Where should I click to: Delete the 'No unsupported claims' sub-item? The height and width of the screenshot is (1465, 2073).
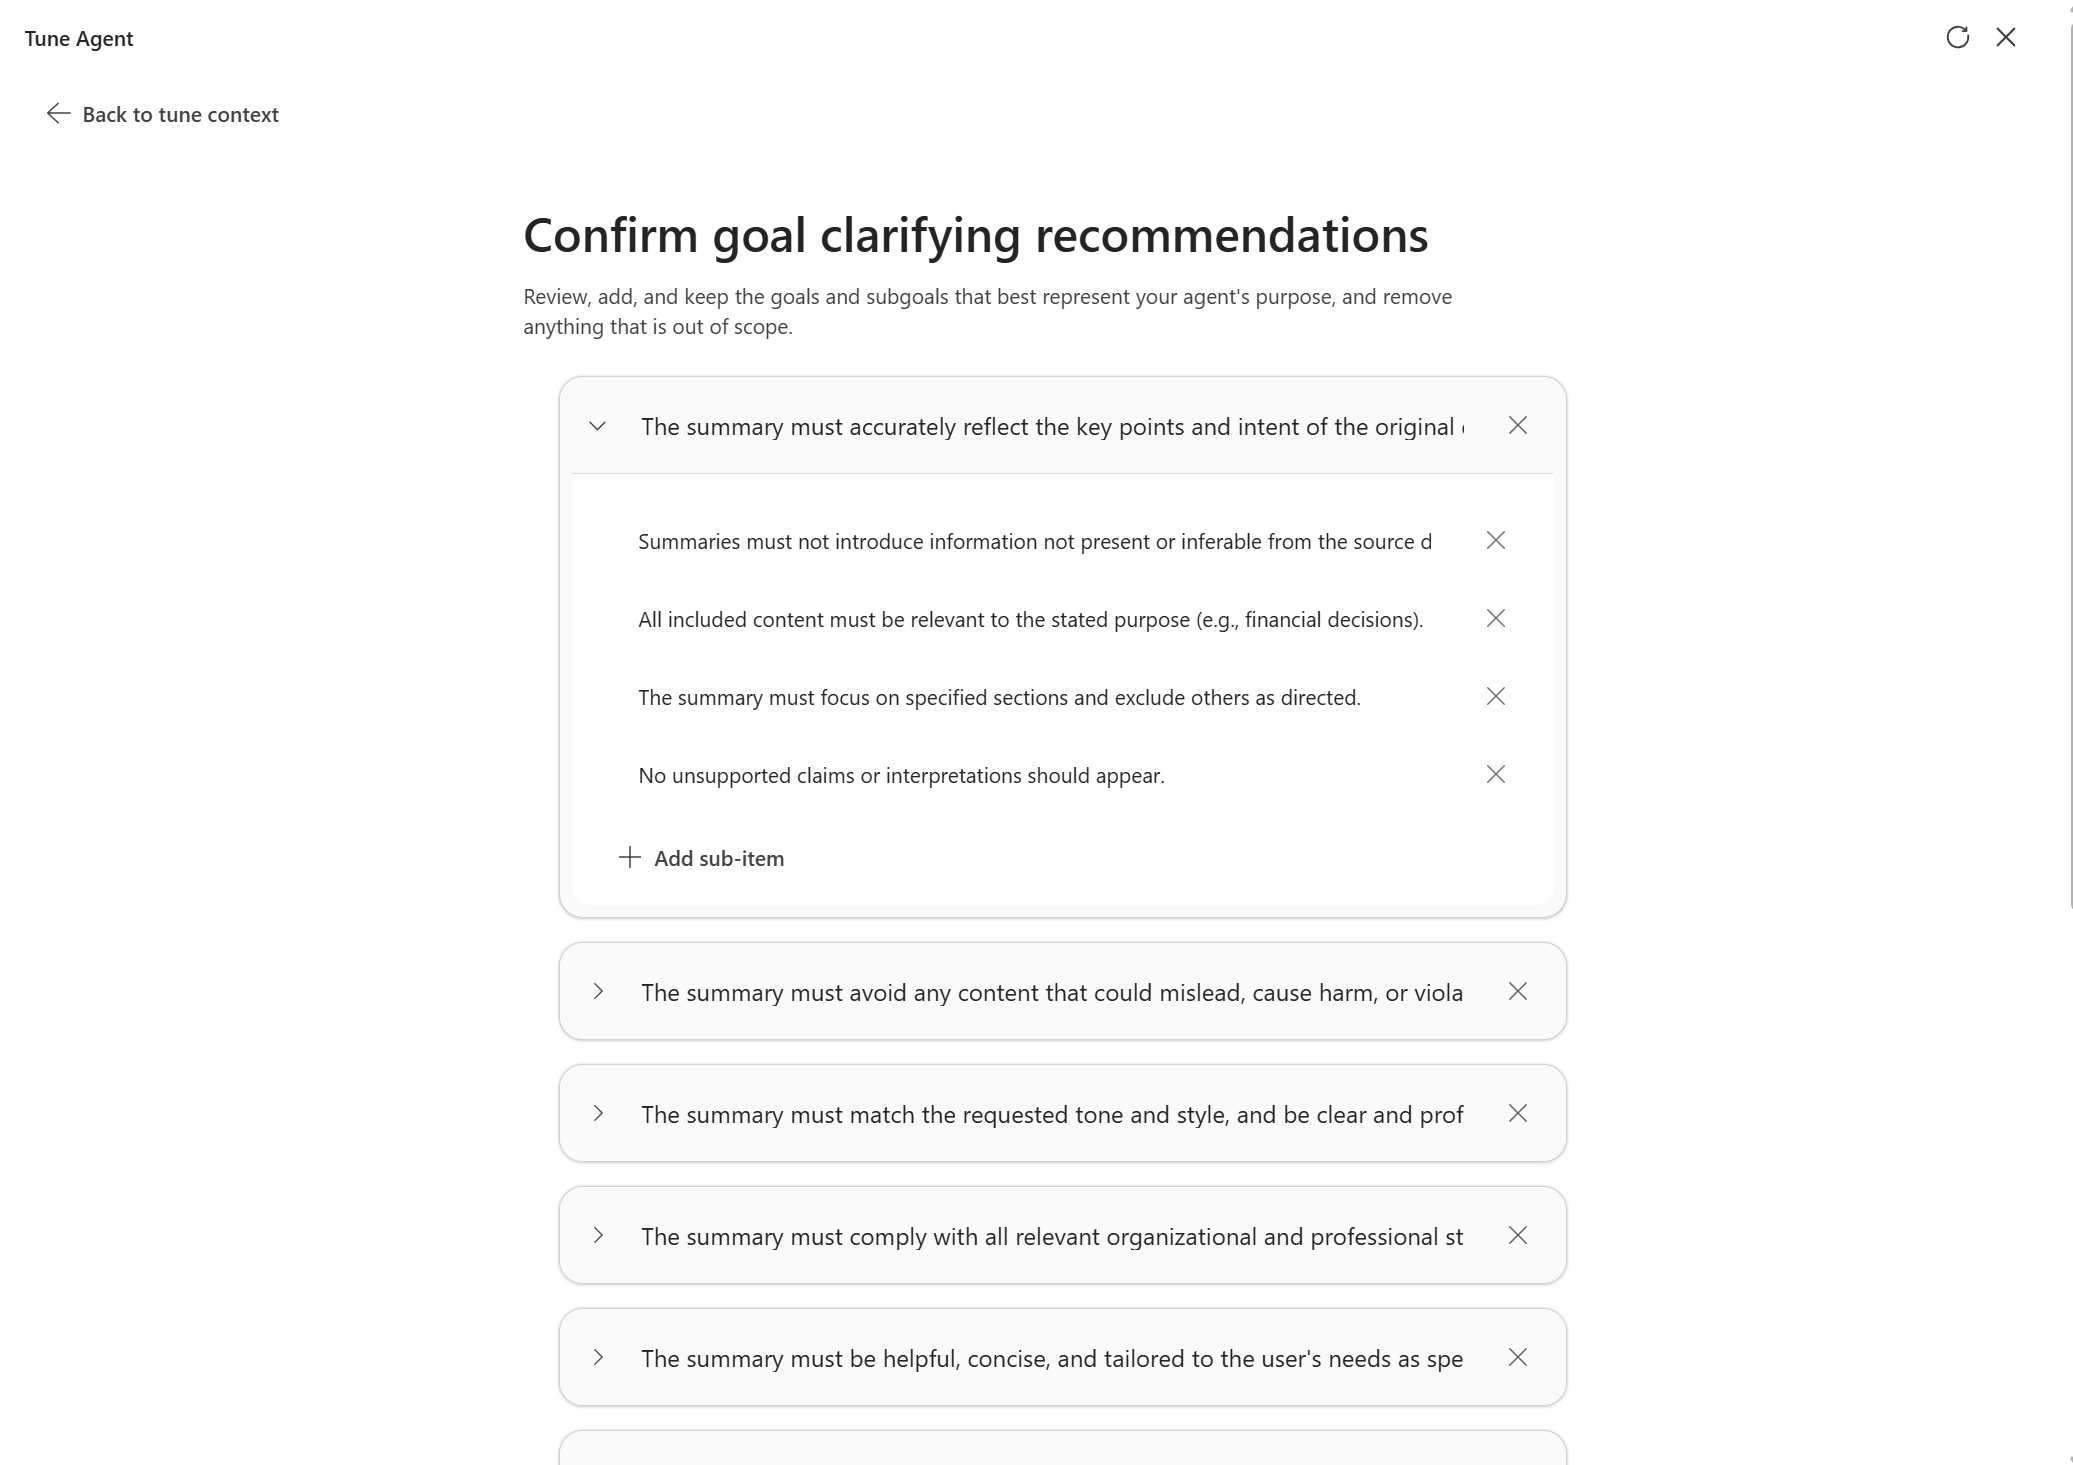pos(1495,775)
